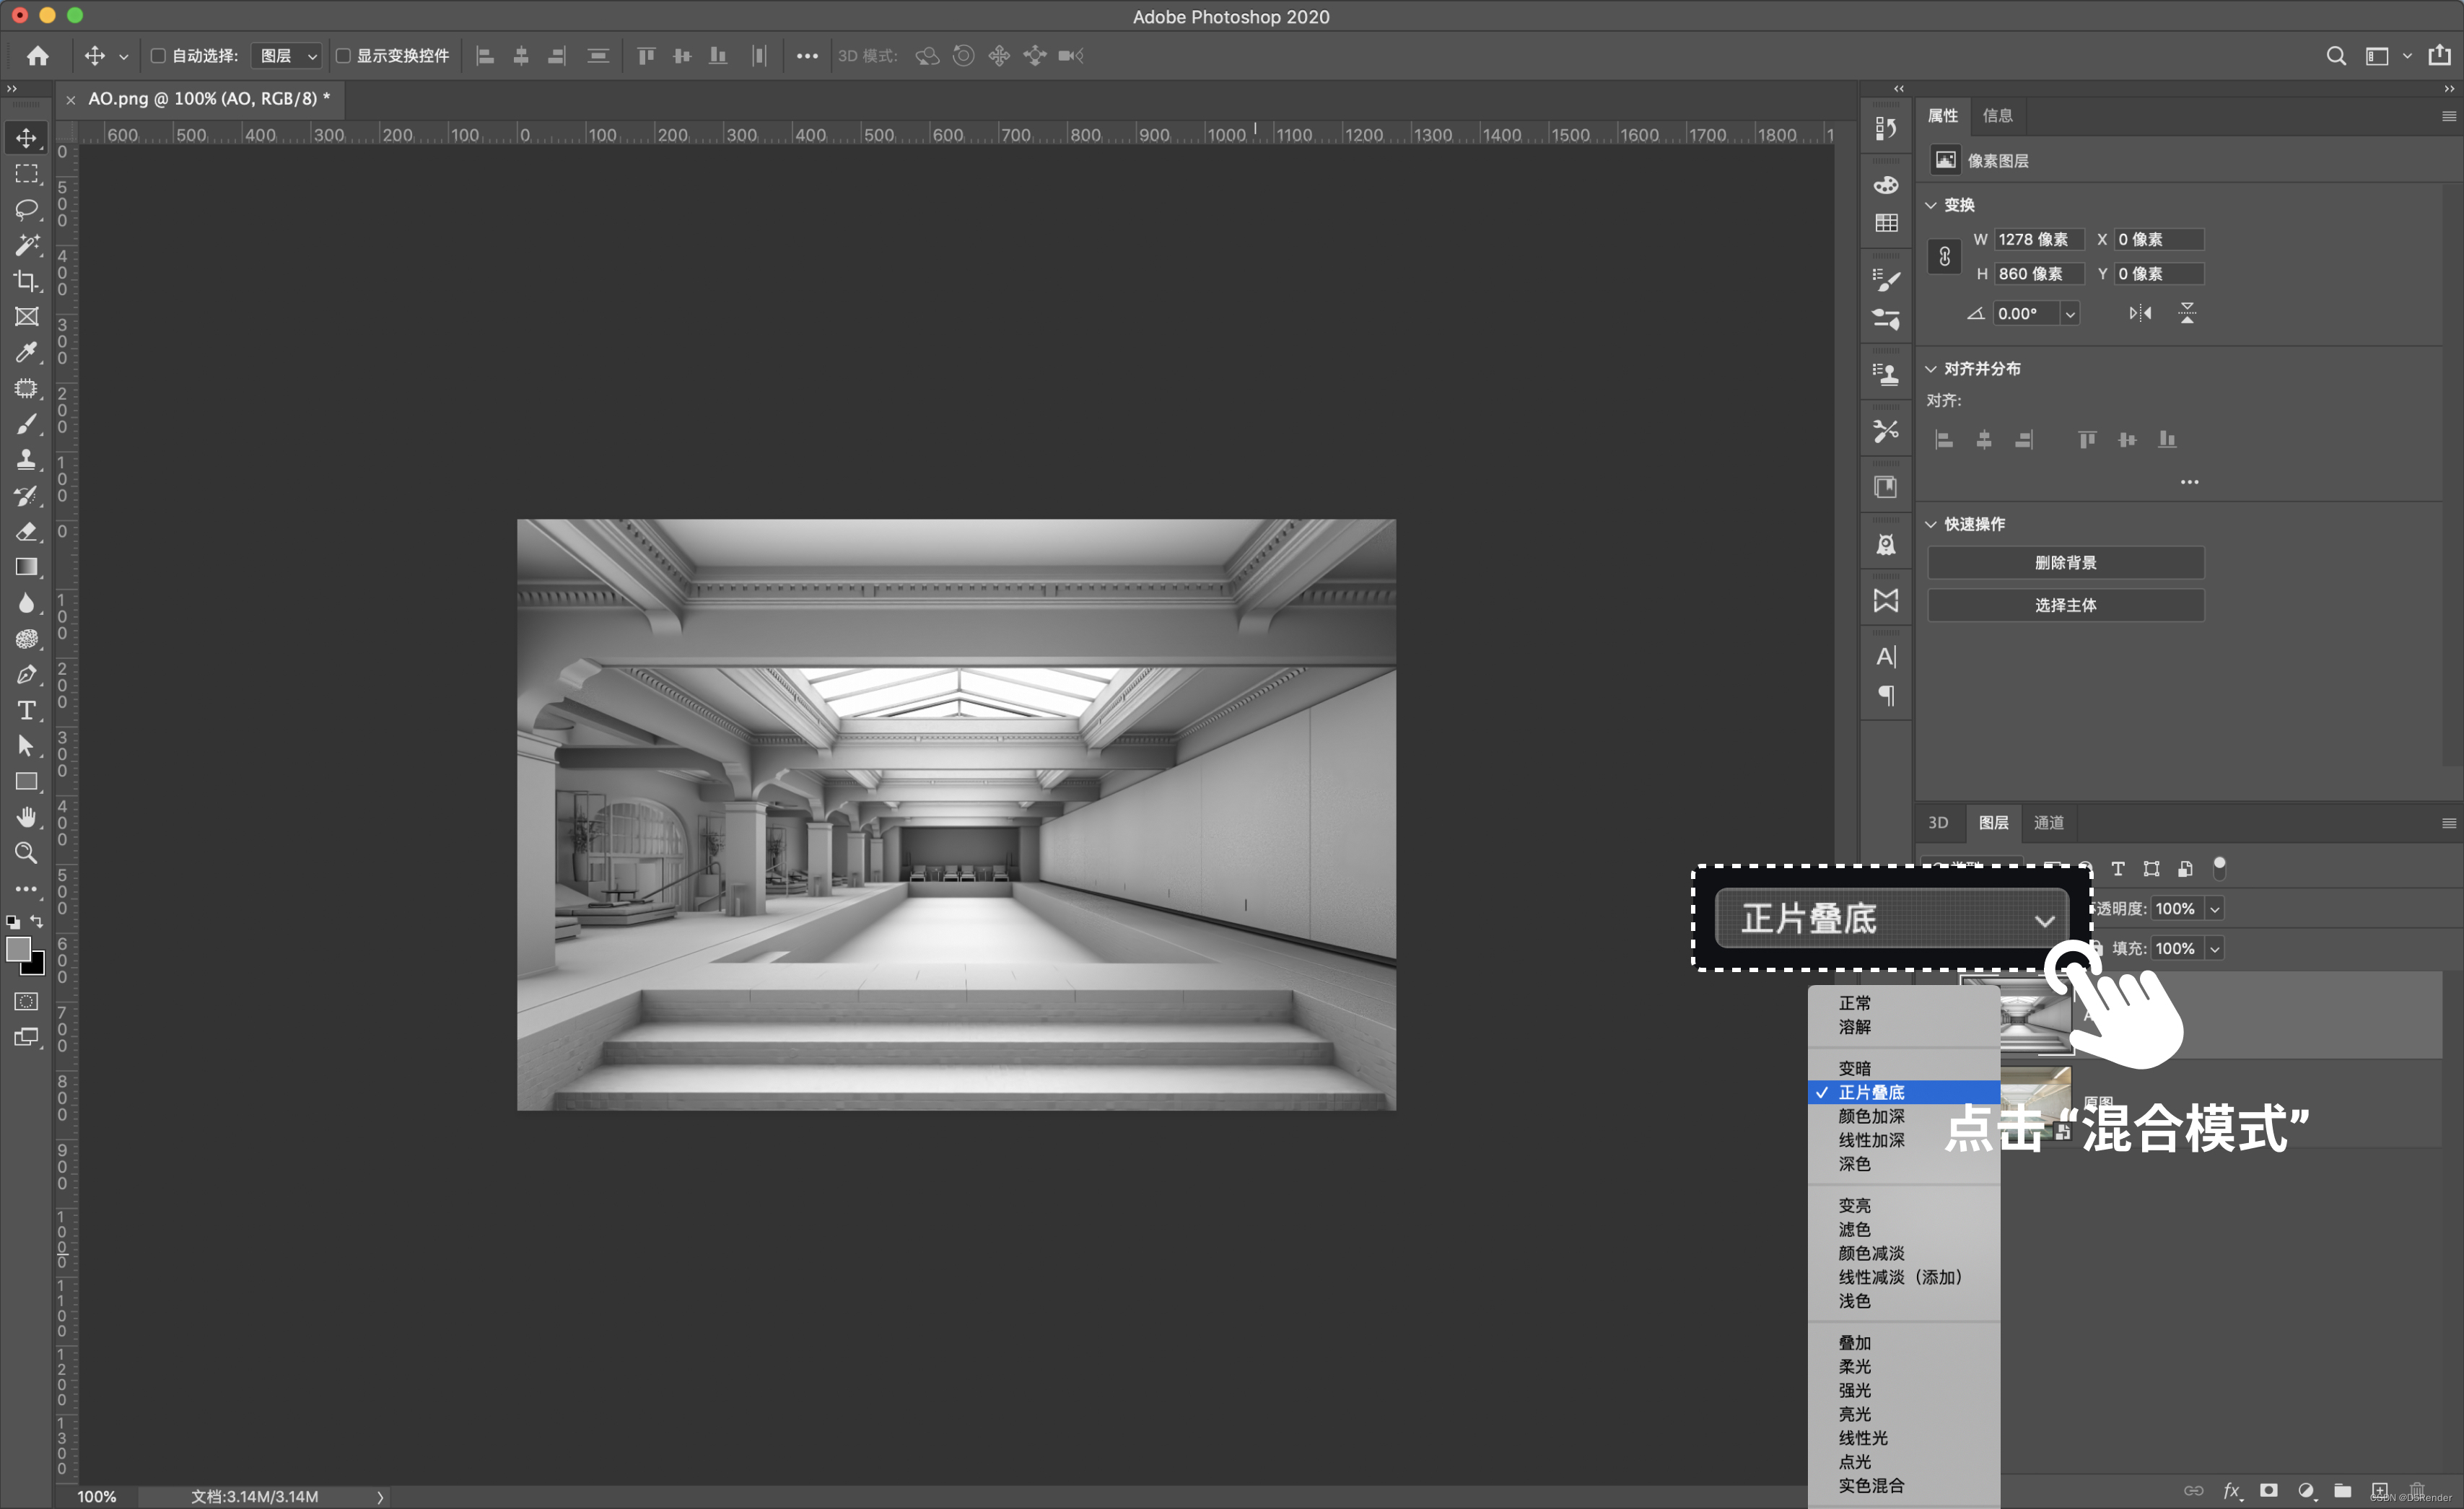Viewport: 2464px width, 1509px height.
Task: Open the 图层 auto-select dropdown
Action: pos(287,56)
